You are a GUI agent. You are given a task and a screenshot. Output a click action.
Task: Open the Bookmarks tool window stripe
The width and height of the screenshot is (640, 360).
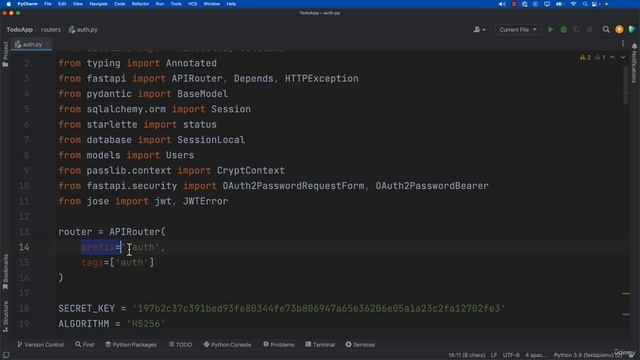pos(5,272)
